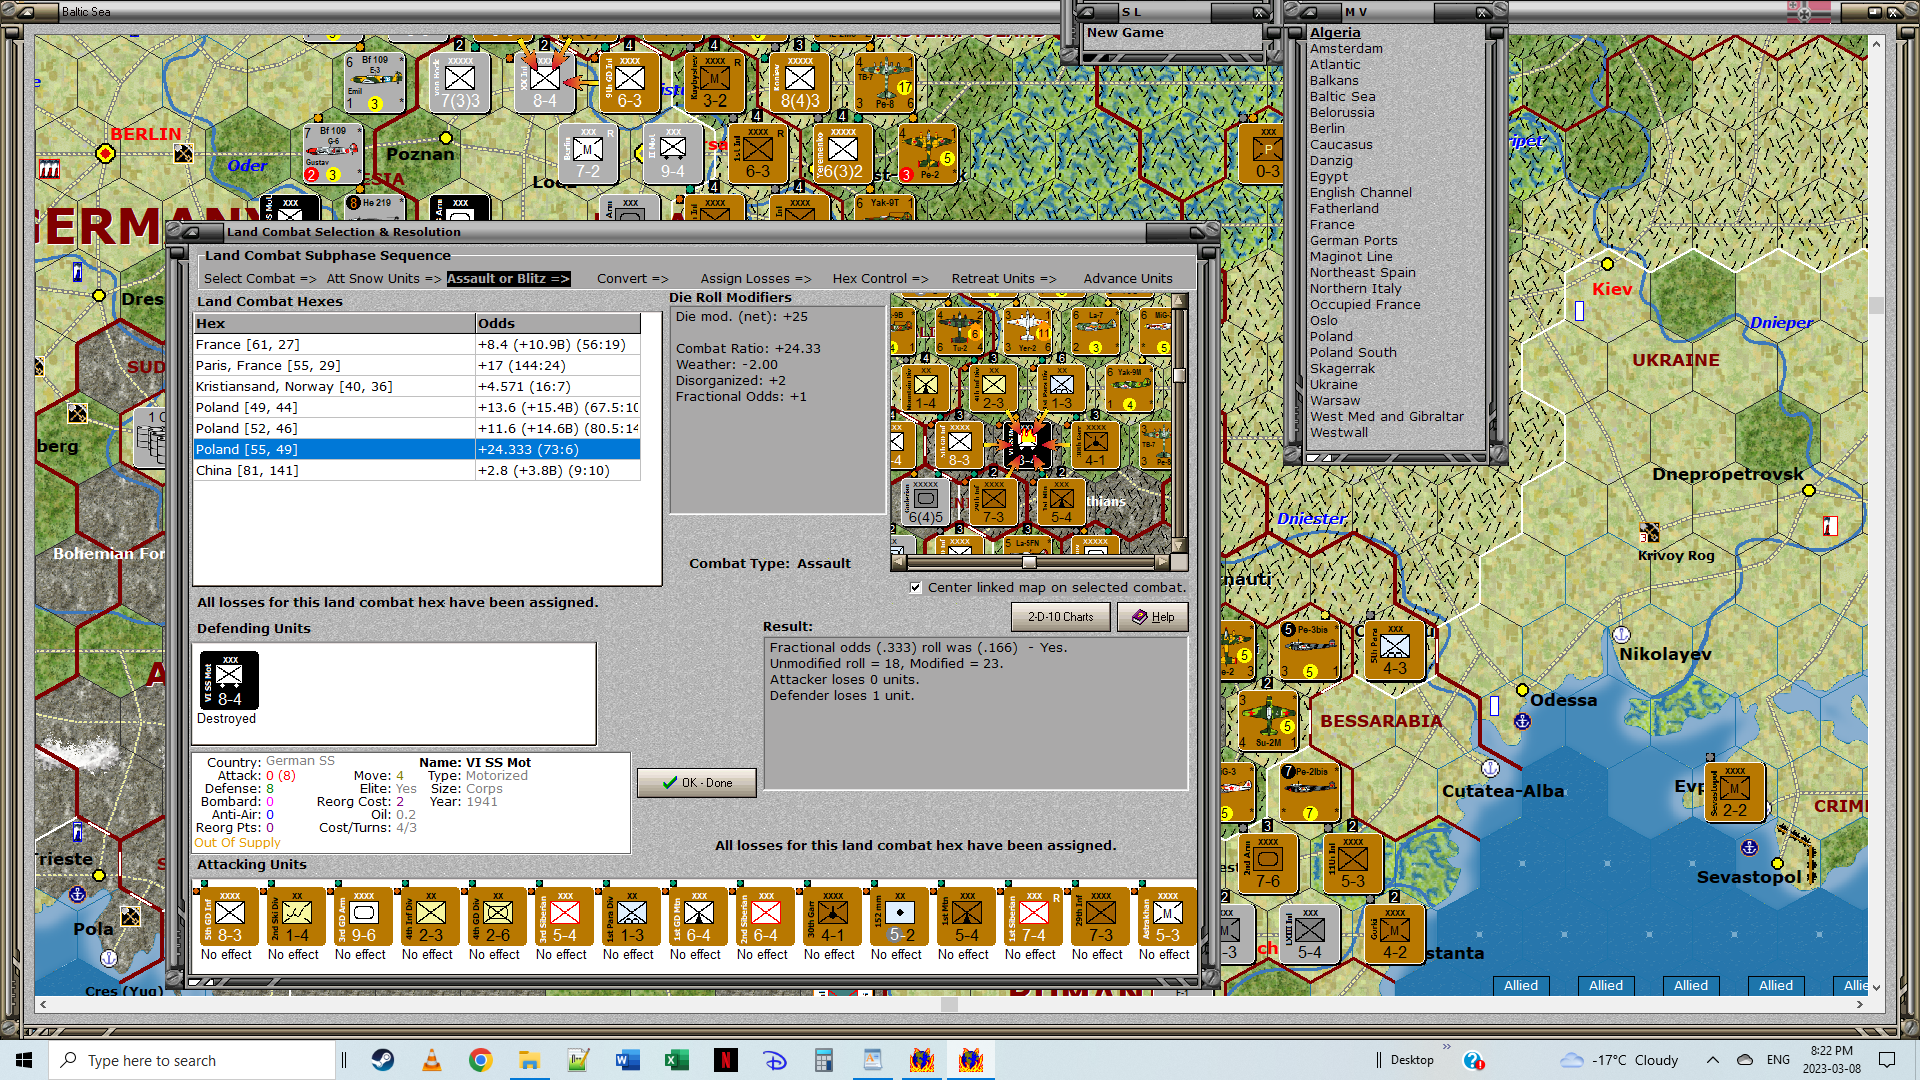Screen dimensions: 1920x1080
Task: Select the 1st Para Div 1-3 attacker
Action: click(x=632, y=918)
